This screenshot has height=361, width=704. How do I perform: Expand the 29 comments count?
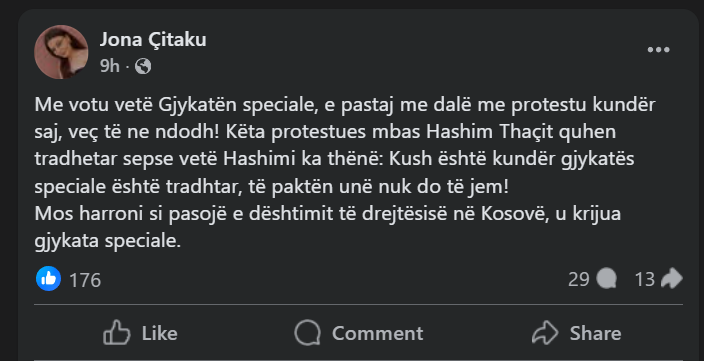tap(579, 279)
